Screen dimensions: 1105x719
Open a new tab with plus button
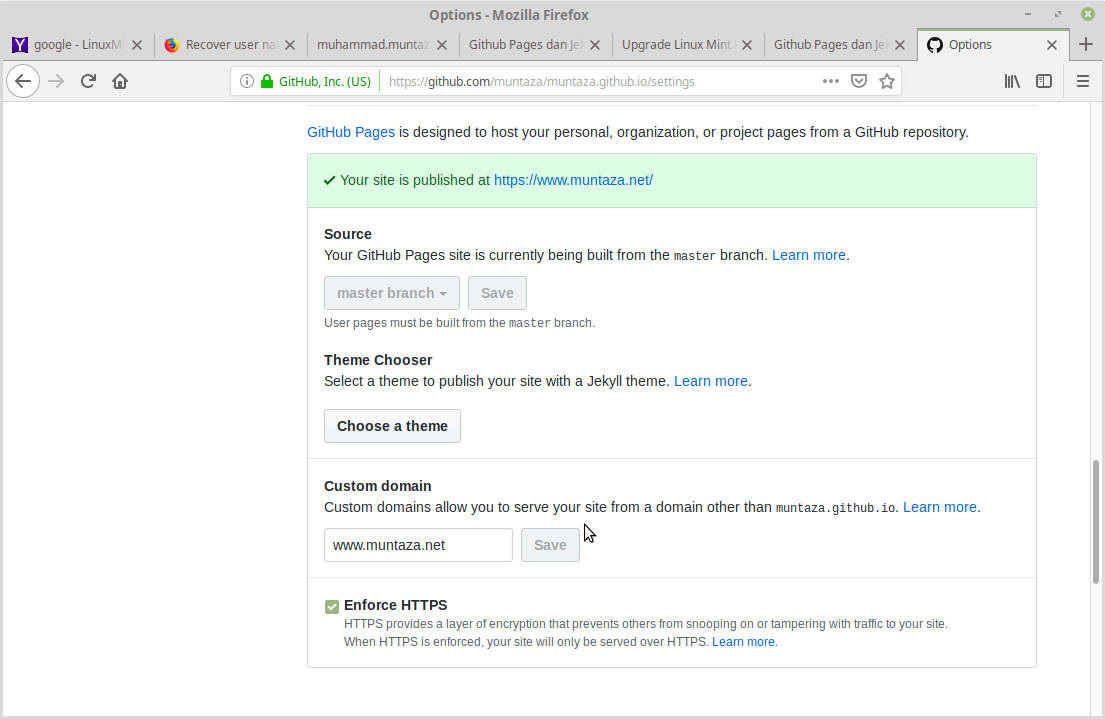coord(1086,45)
